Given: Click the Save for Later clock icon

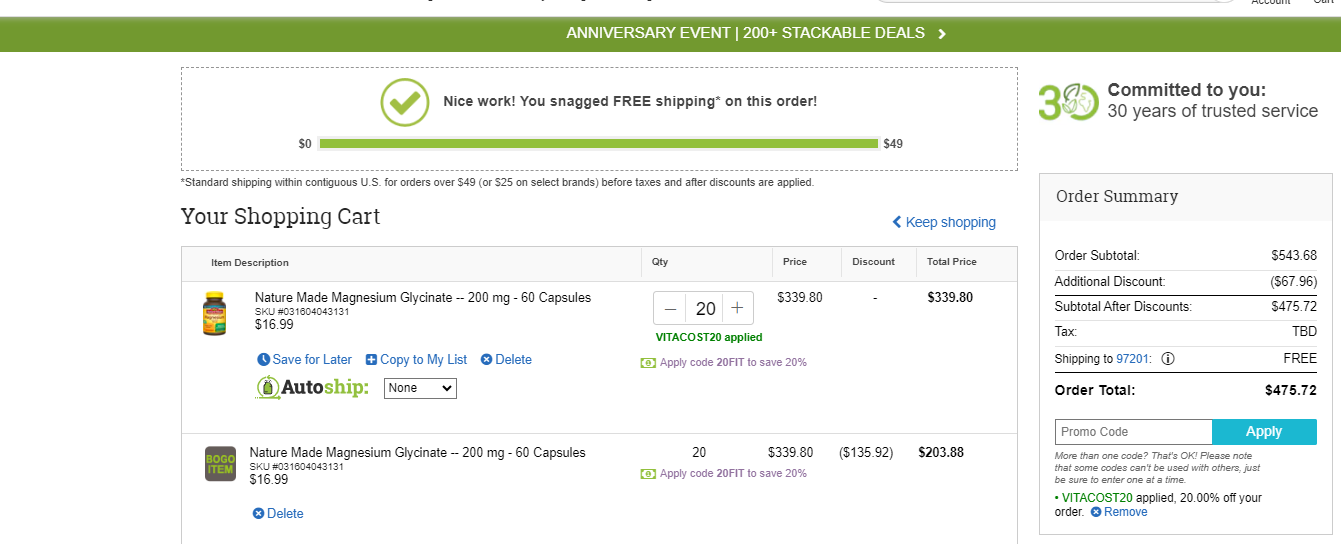Looking at the screenshot, I should point(263,360).
